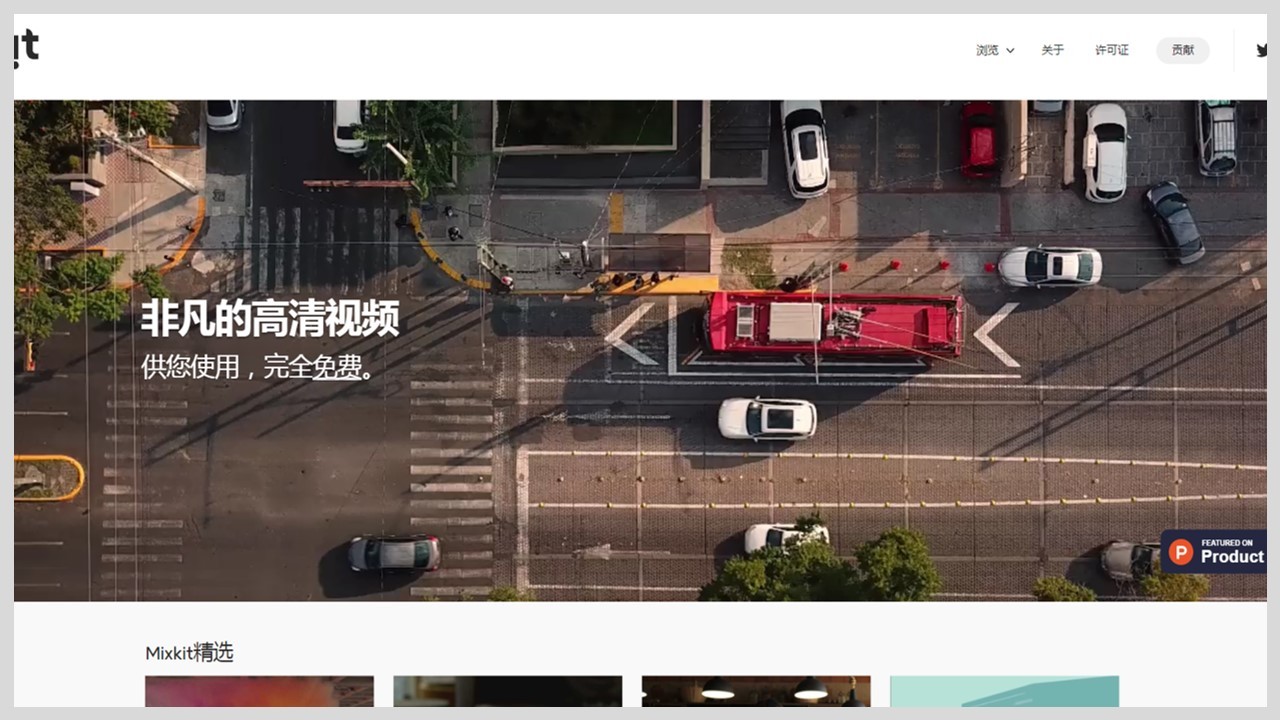Screen dimensions: 1280x720
Task: Click the 贡献 pill button
Action: tap(1182, 50)
